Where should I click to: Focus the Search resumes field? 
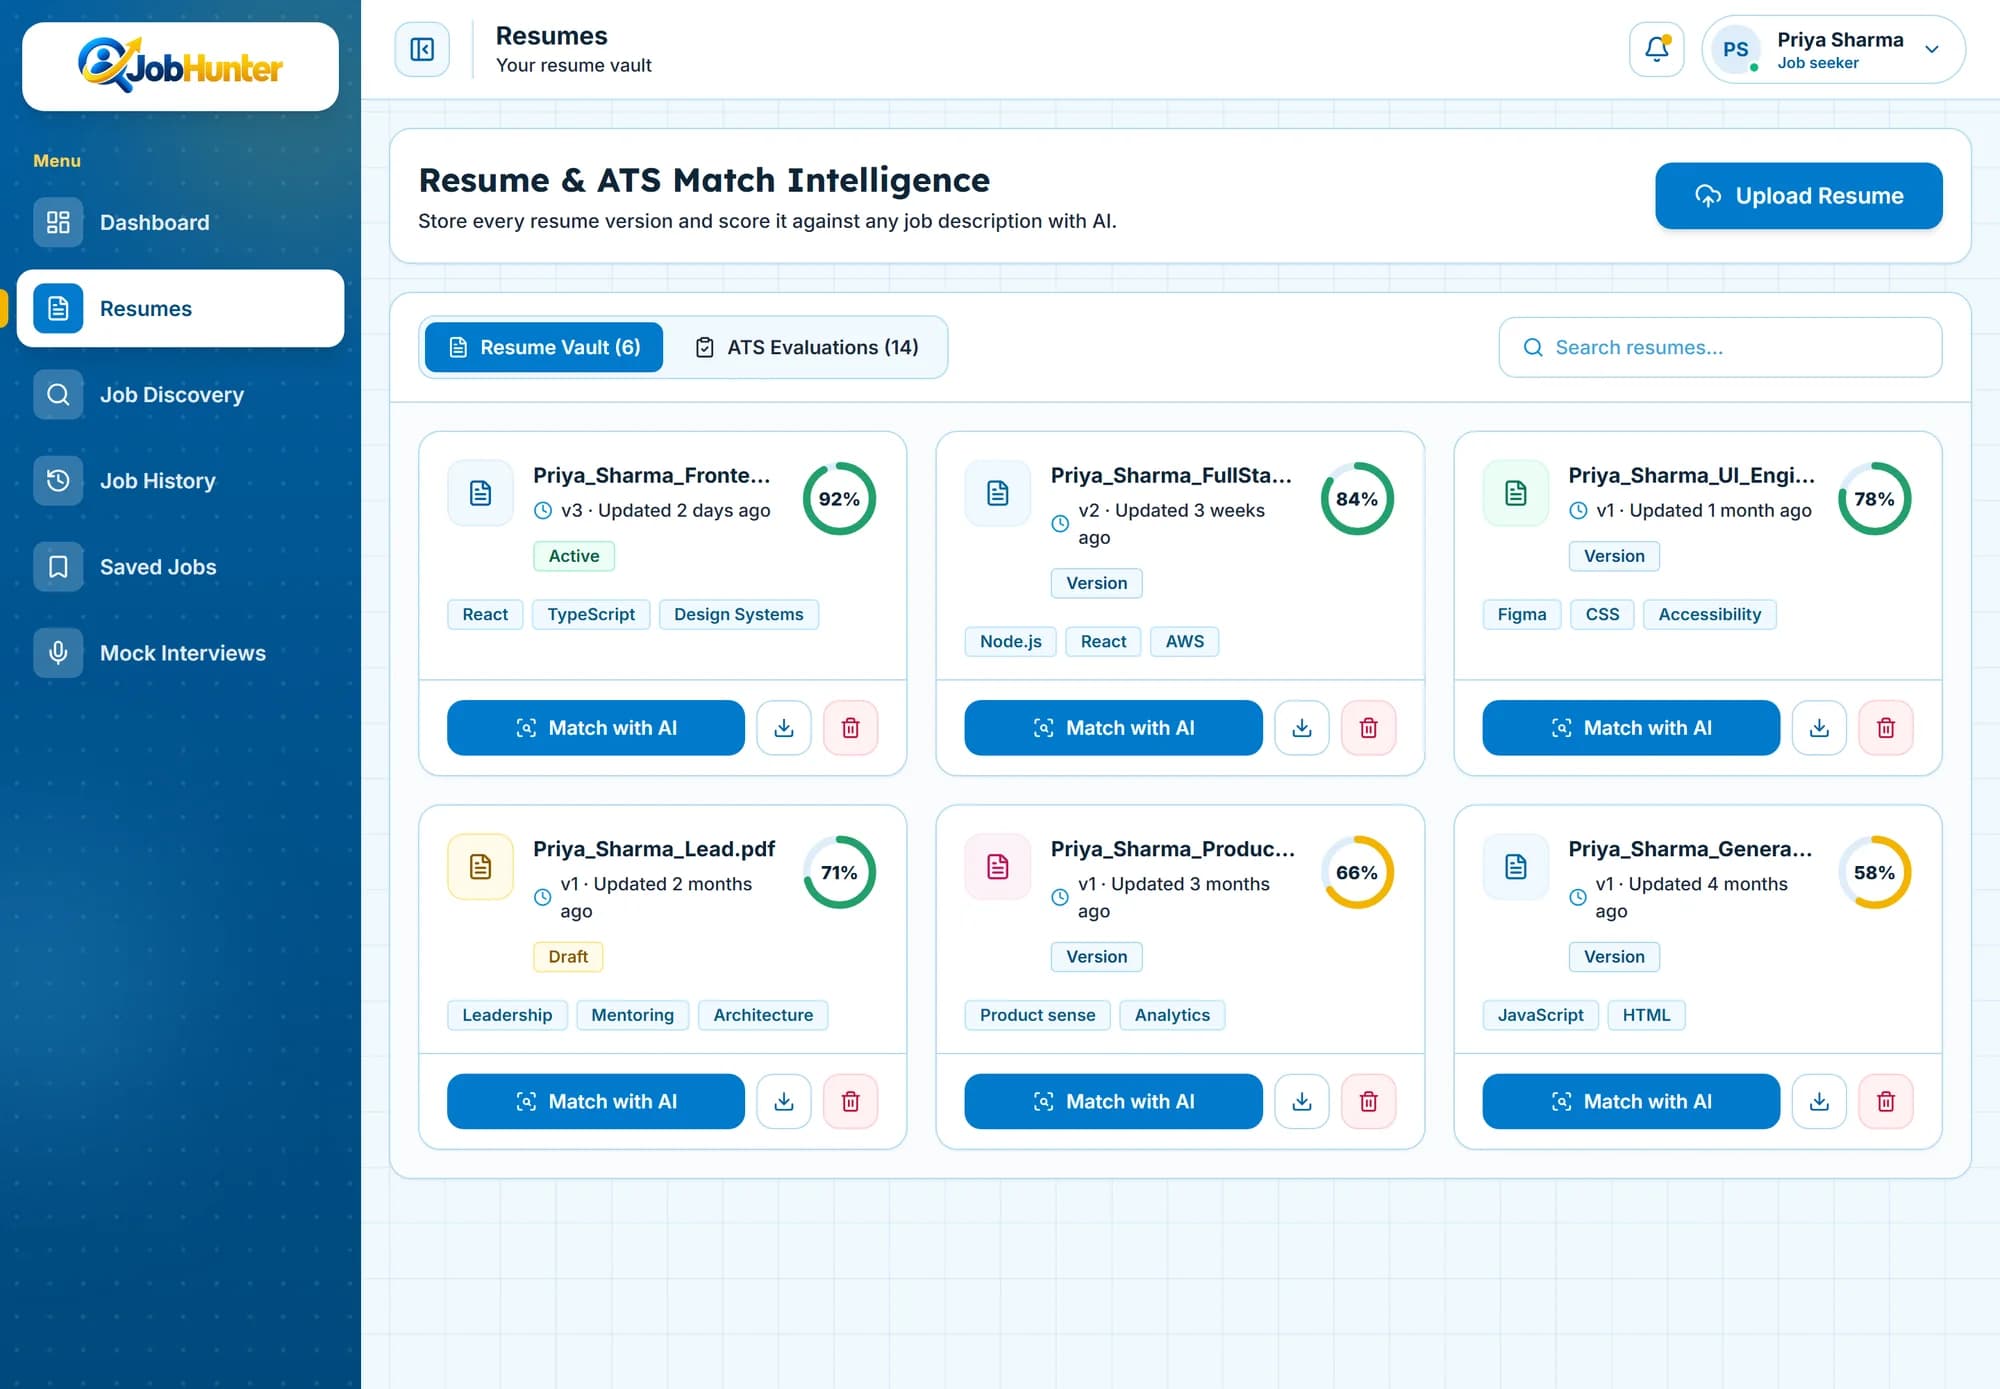point(1720,347)
